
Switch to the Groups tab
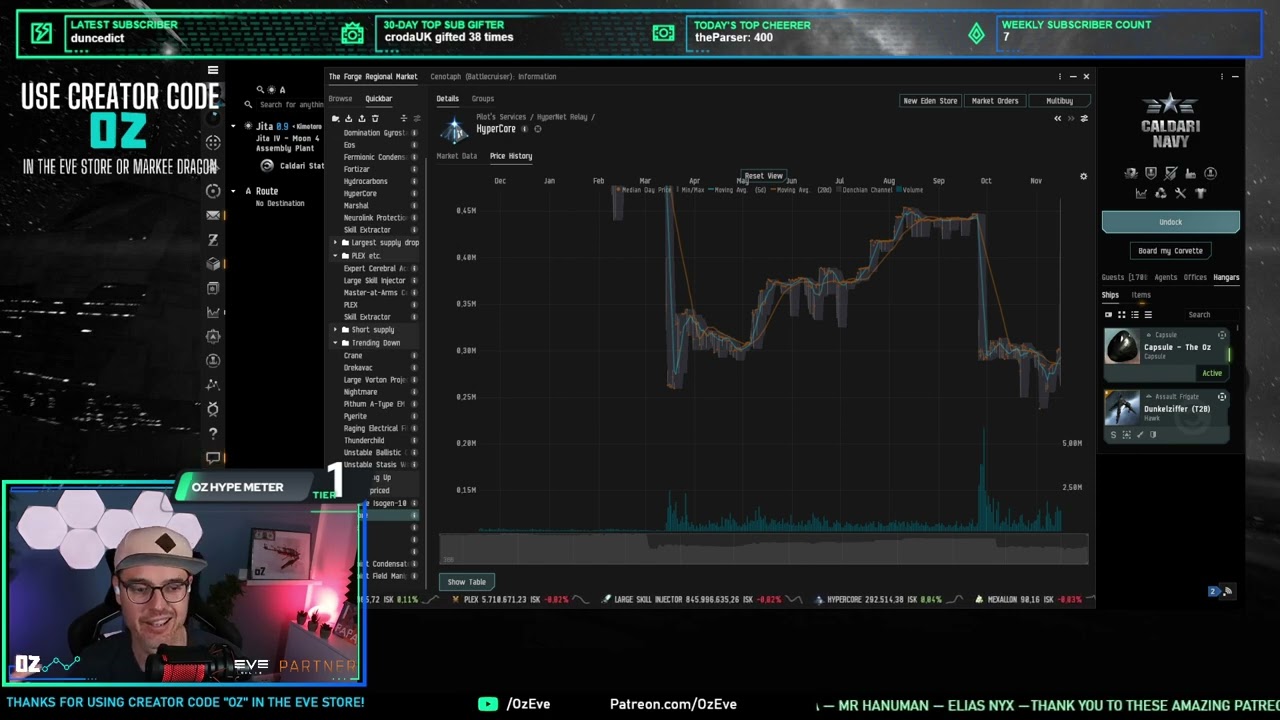pos(483,99)
